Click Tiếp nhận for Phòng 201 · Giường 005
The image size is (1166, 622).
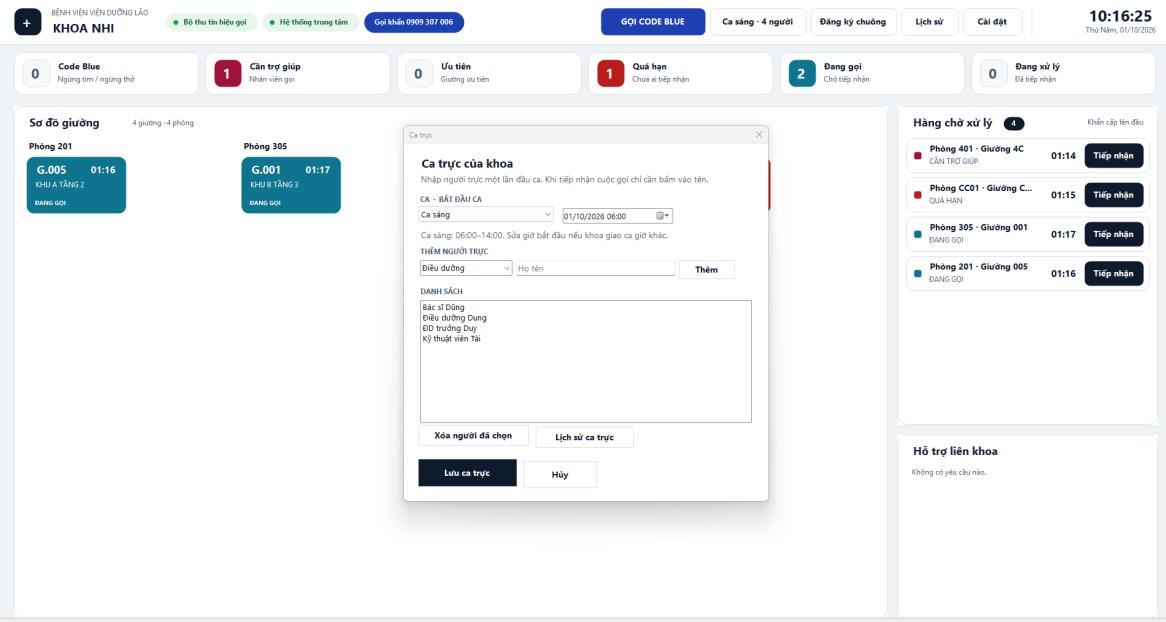[1113, 274]
